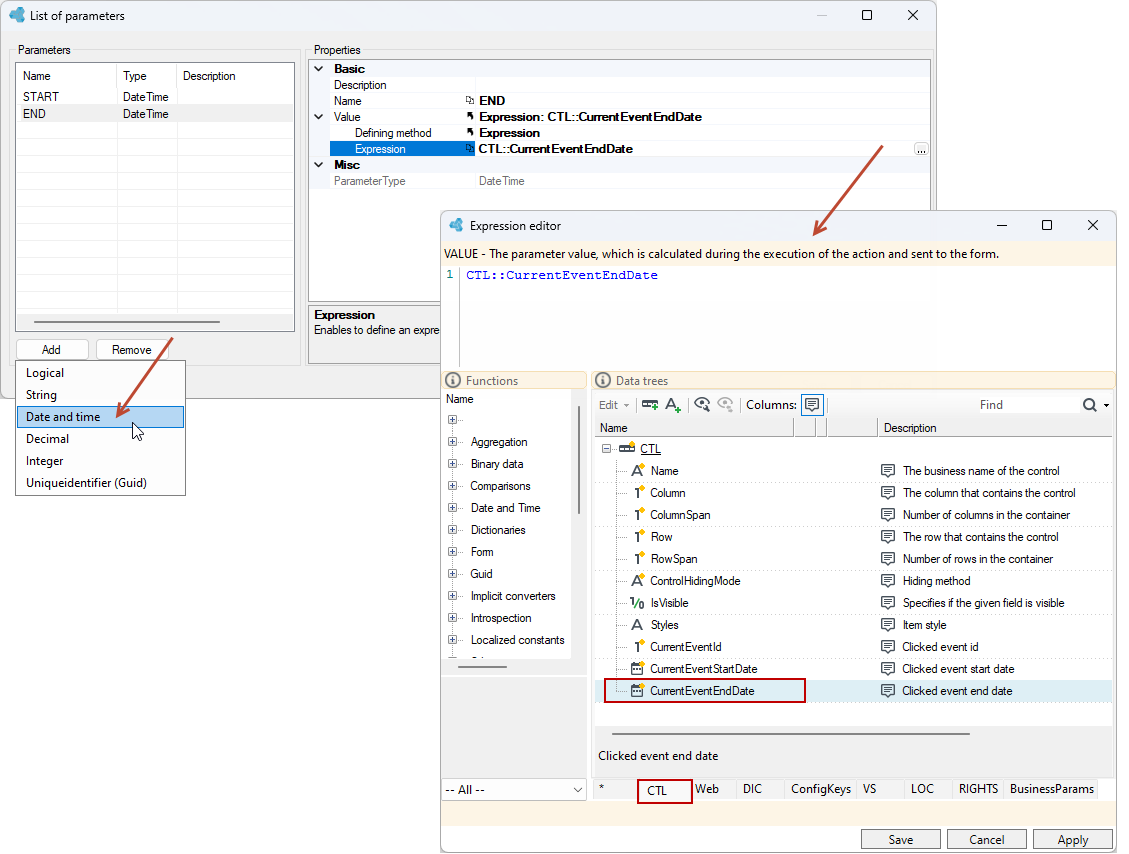Collapse the Misc properties group
Viewport: 1129px width, 854px height.
pos(319,165)
